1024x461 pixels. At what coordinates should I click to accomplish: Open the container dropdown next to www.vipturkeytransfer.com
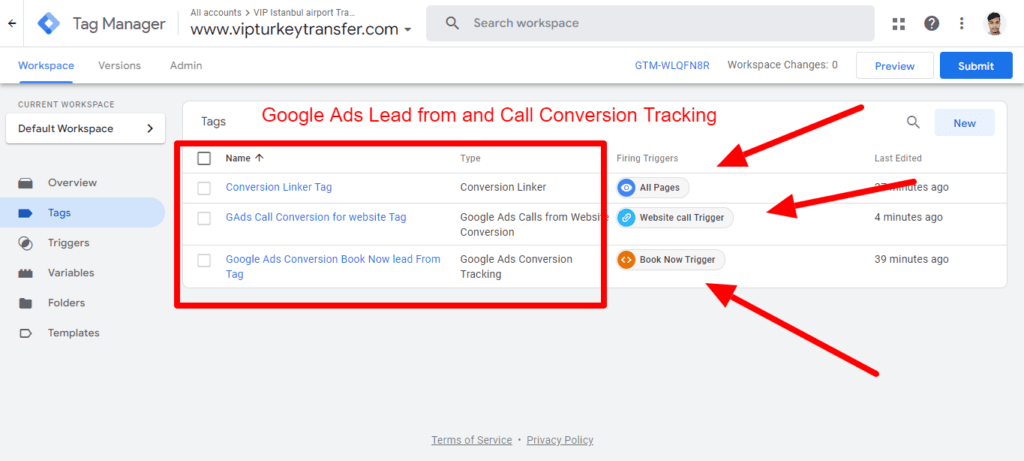click(x=408, y=30)
